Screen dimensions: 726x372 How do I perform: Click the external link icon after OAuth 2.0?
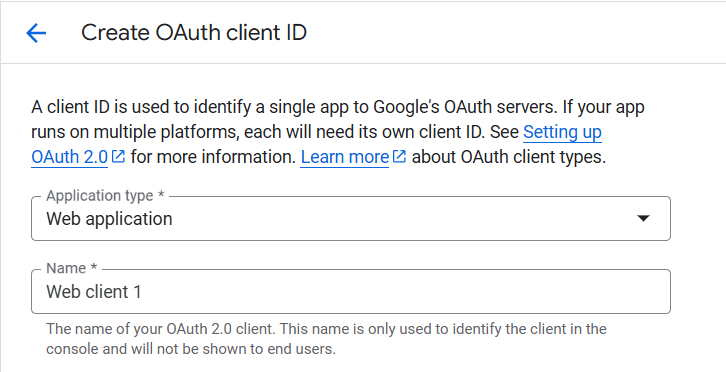click(119, 157)
